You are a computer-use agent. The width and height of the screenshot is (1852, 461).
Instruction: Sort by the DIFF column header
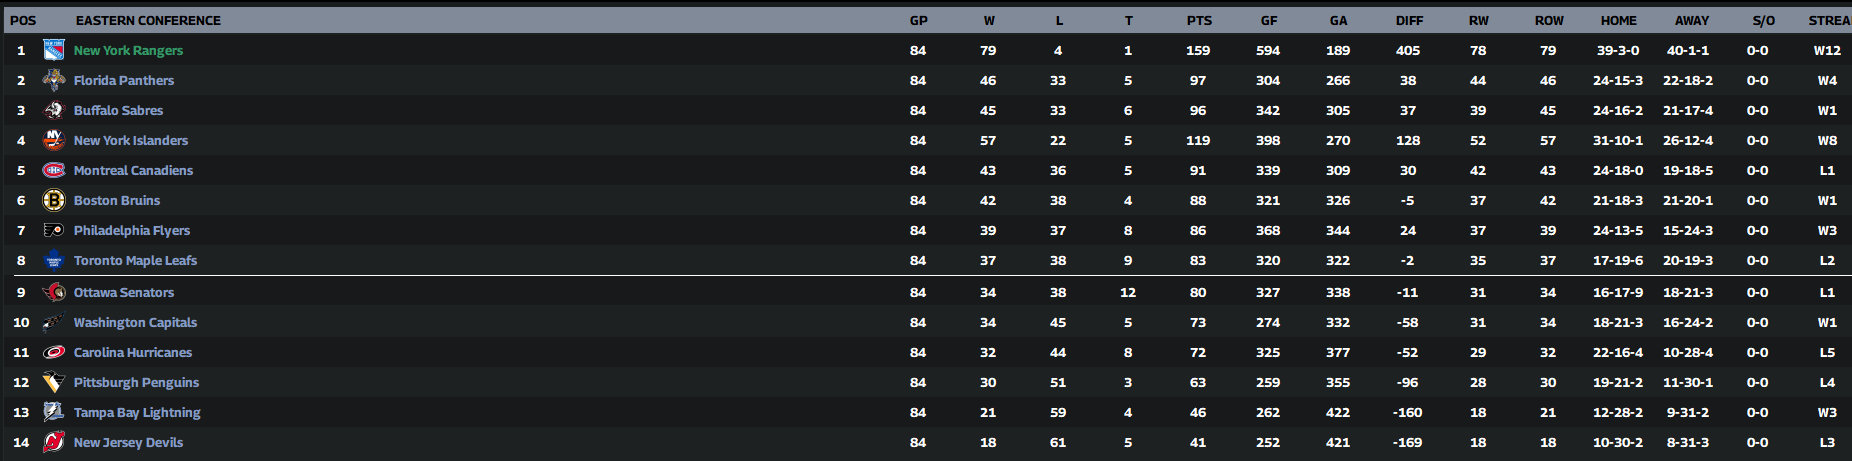tap(1409, 20)
